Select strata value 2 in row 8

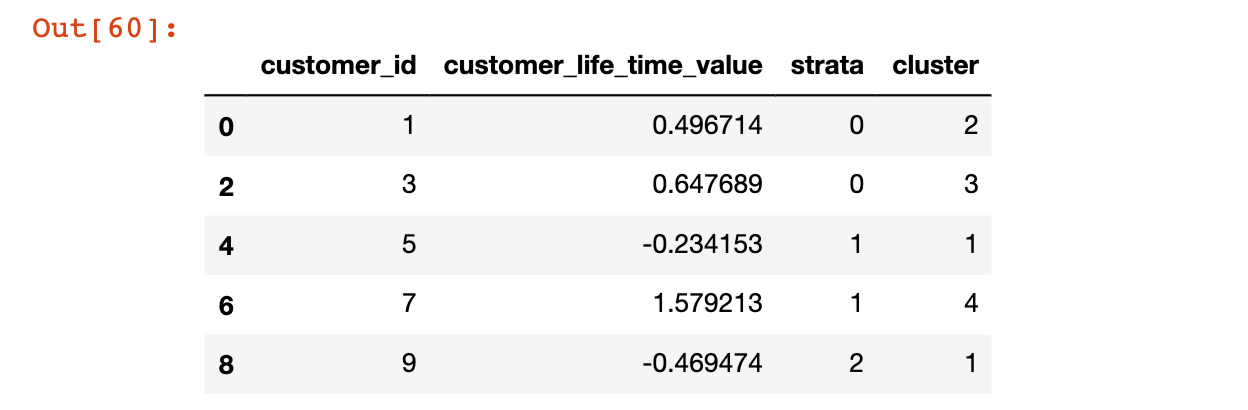click(855, 363)
